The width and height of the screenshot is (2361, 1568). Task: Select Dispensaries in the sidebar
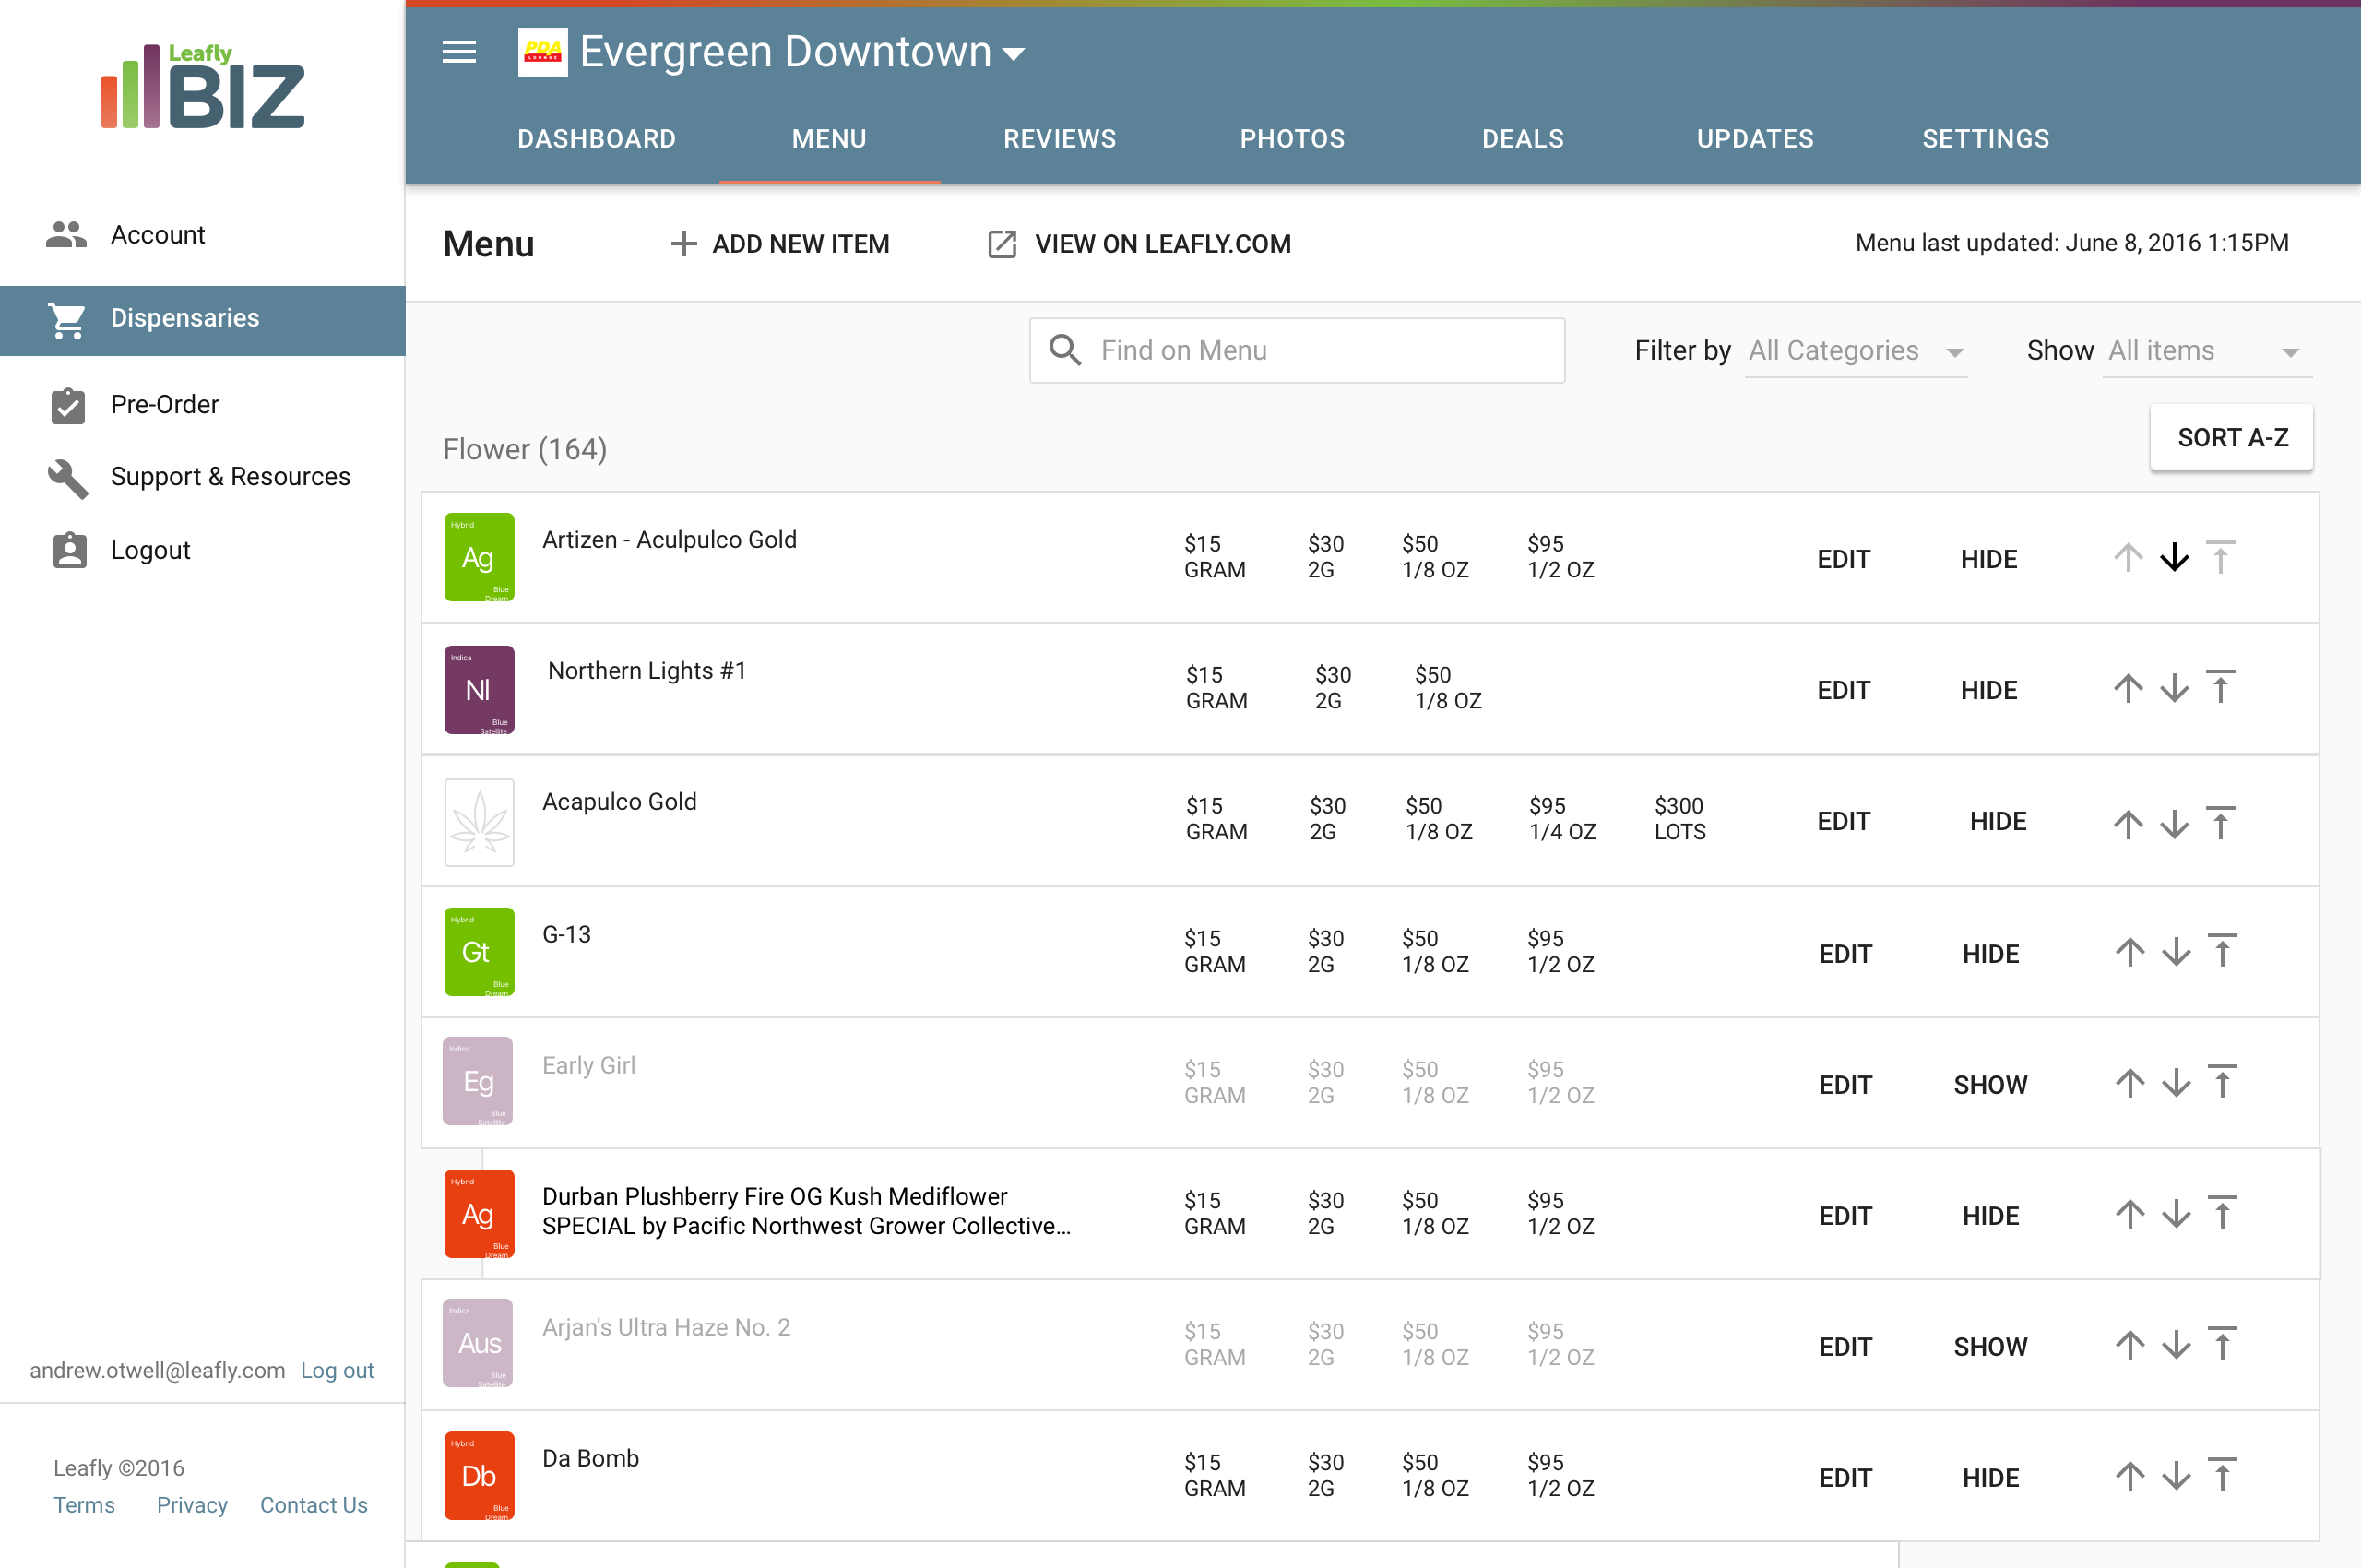click(203, 320)
